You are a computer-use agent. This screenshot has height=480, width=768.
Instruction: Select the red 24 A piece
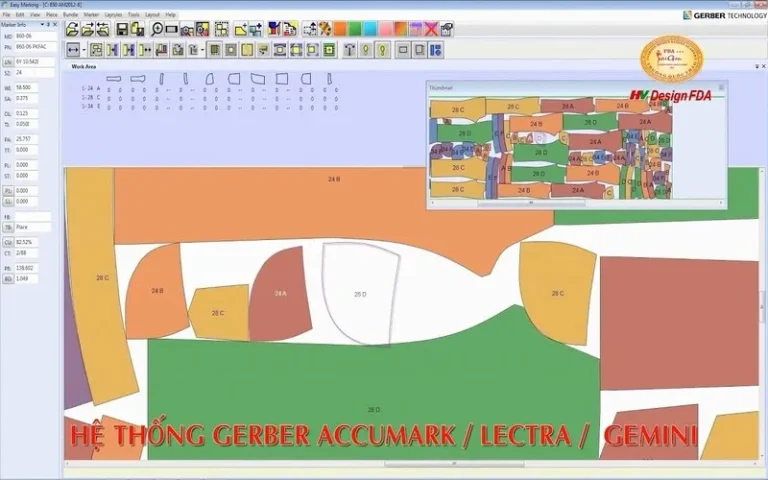tap(280, 293)
